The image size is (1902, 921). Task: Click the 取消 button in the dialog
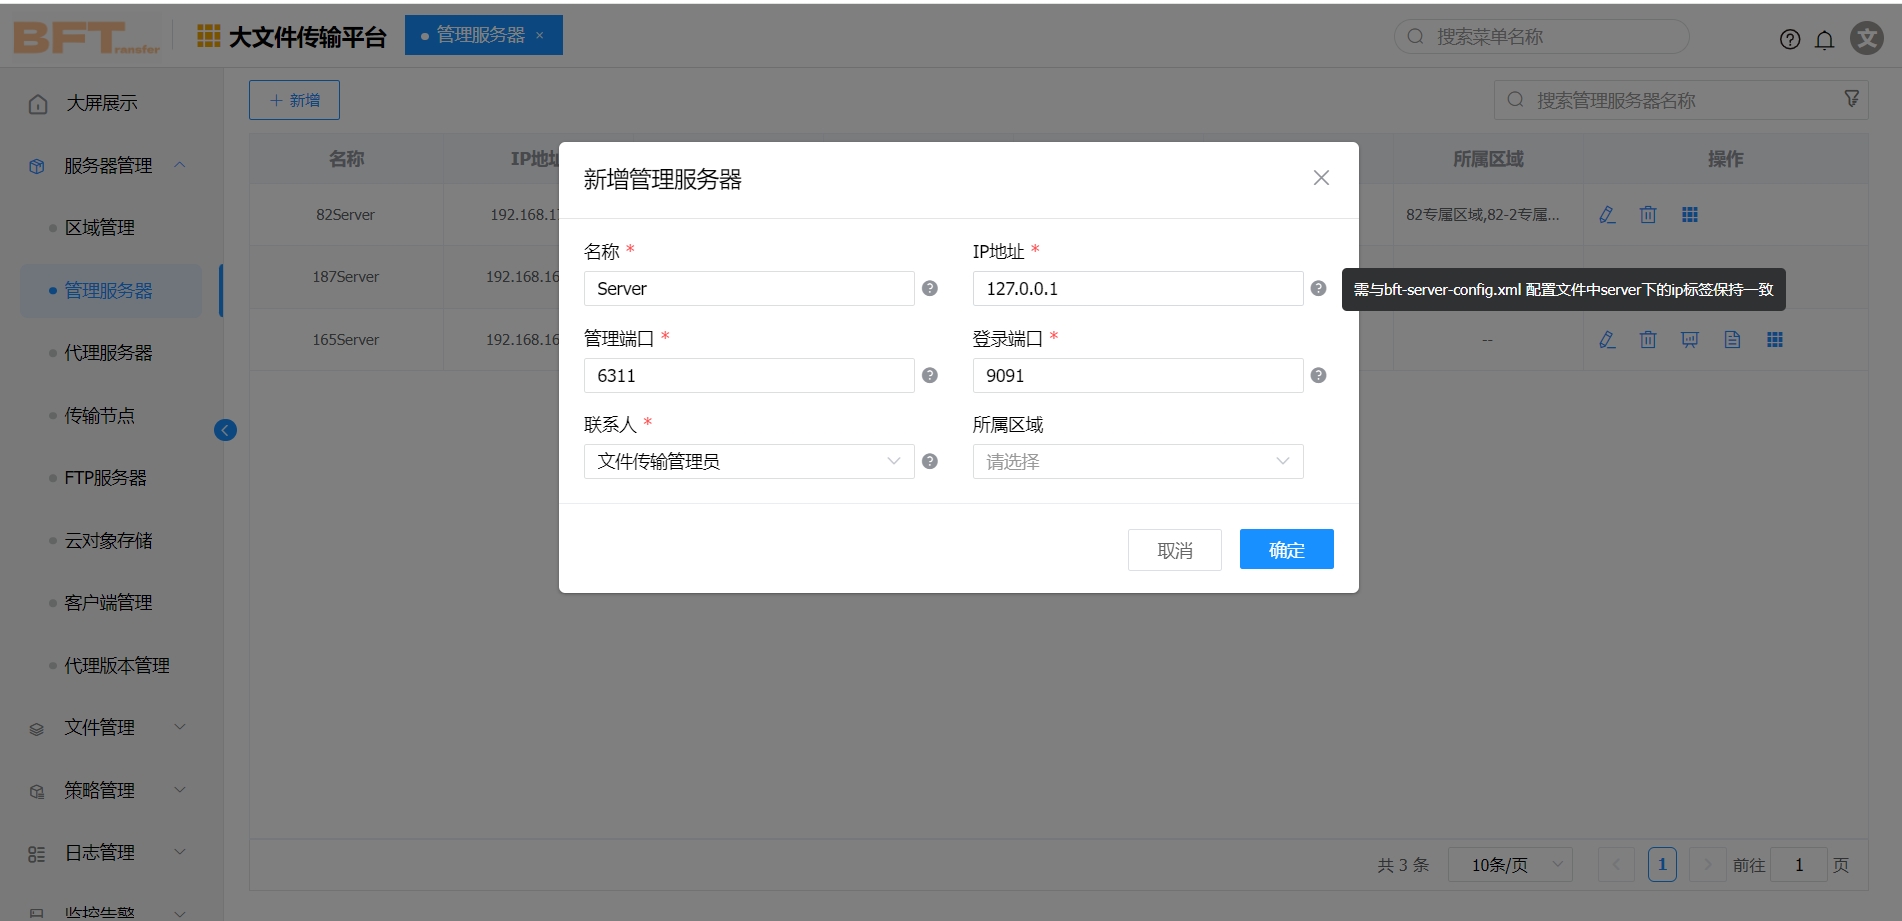(1174, 550)
